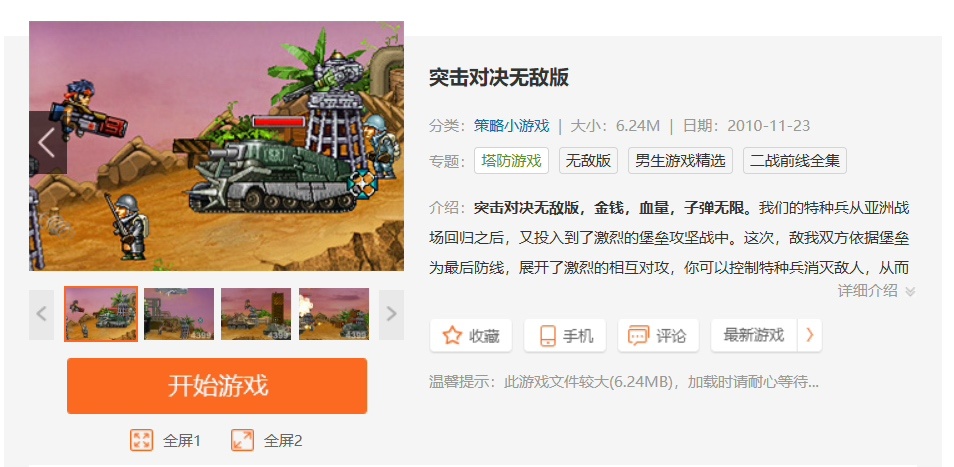This screenshot has height=467, width=954.
Task: Expand 详细介绍 description
Action: coord(876,291)
